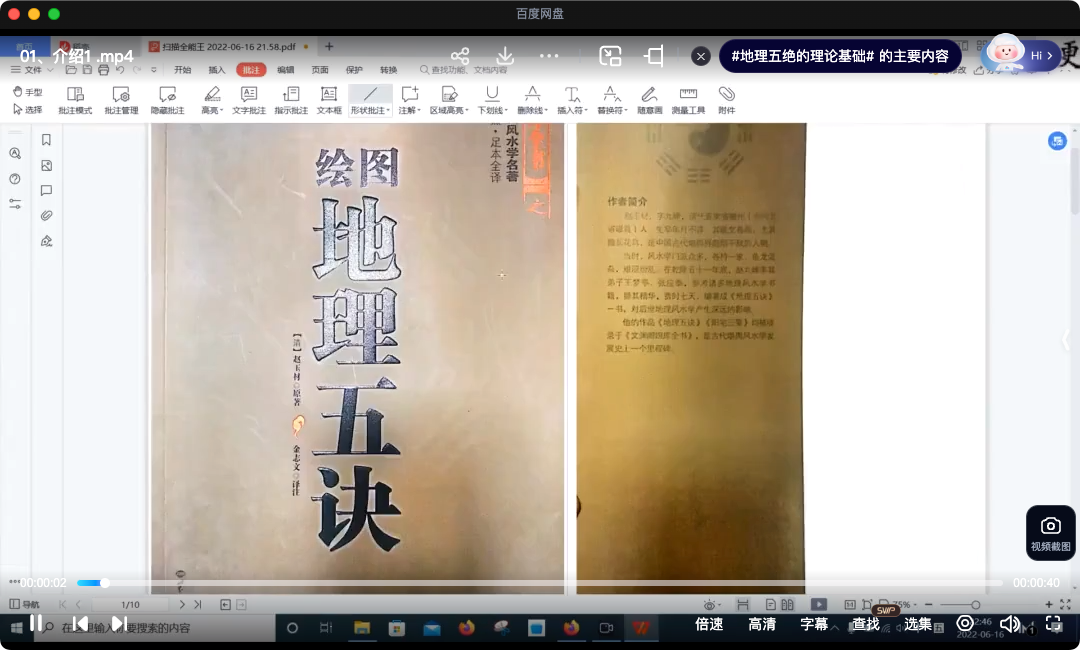Click the circular record icon beside volume
Screen dimensions: 1080x650
pos(965,623)
